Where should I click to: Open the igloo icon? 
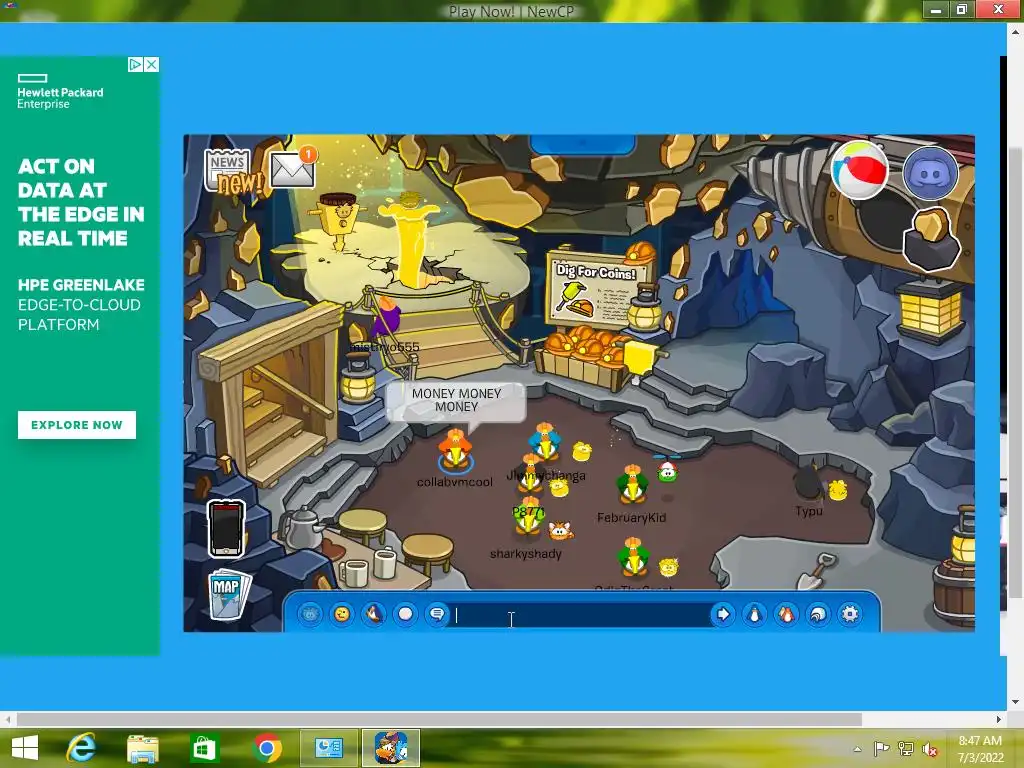(818, 614)
